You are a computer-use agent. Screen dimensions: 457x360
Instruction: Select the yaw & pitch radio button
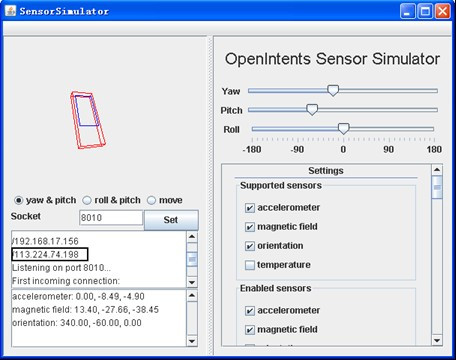click(x=19, y=200)
